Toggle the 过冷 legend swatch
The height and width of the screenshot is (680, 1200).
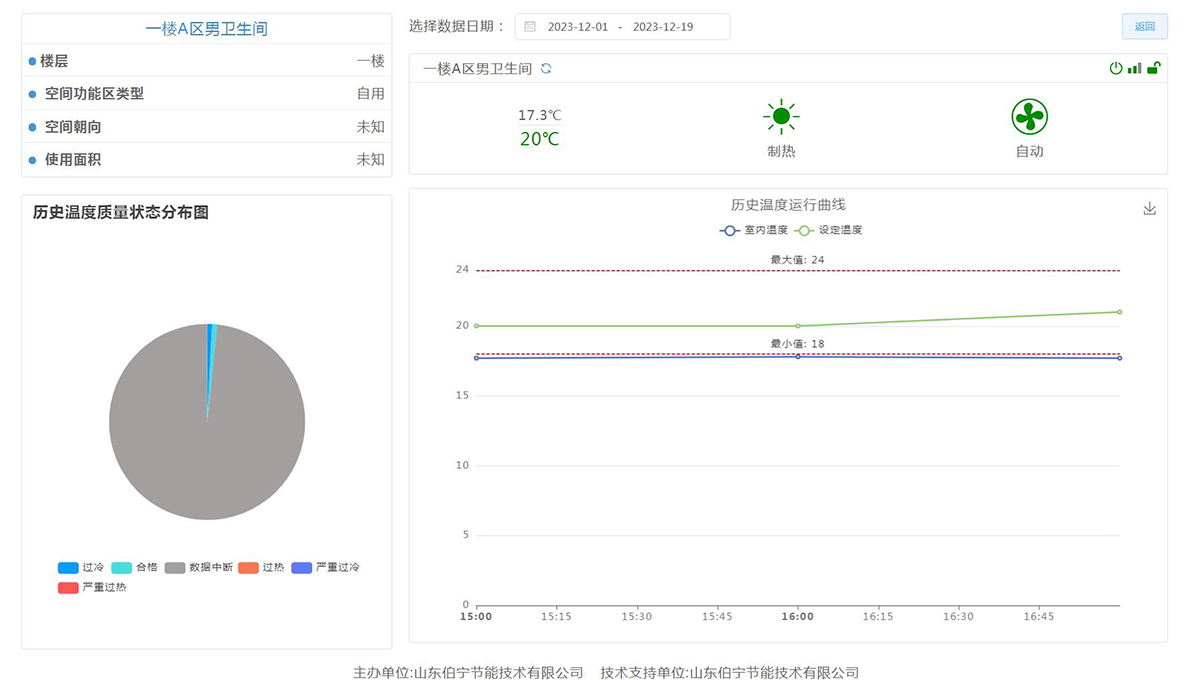[x=68, y=567]
